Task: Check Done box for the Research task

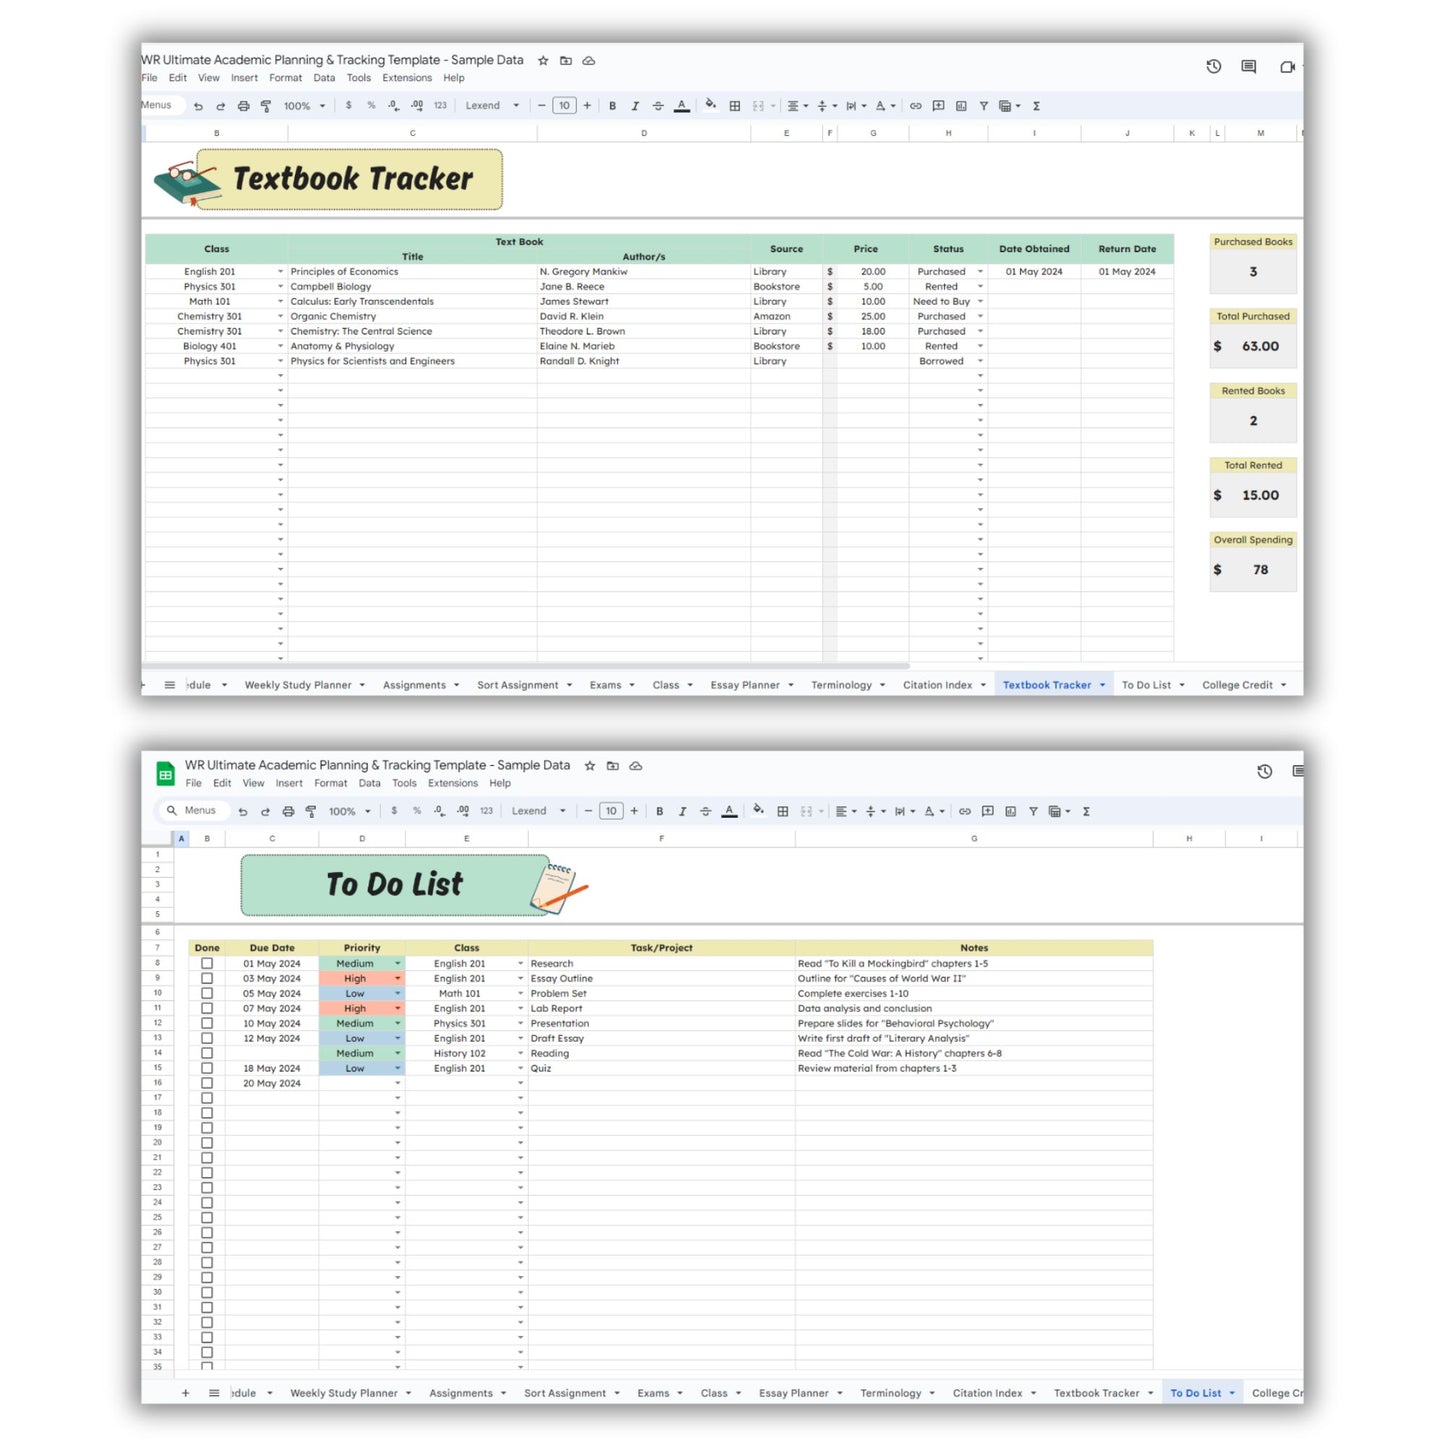Action: 207,964
